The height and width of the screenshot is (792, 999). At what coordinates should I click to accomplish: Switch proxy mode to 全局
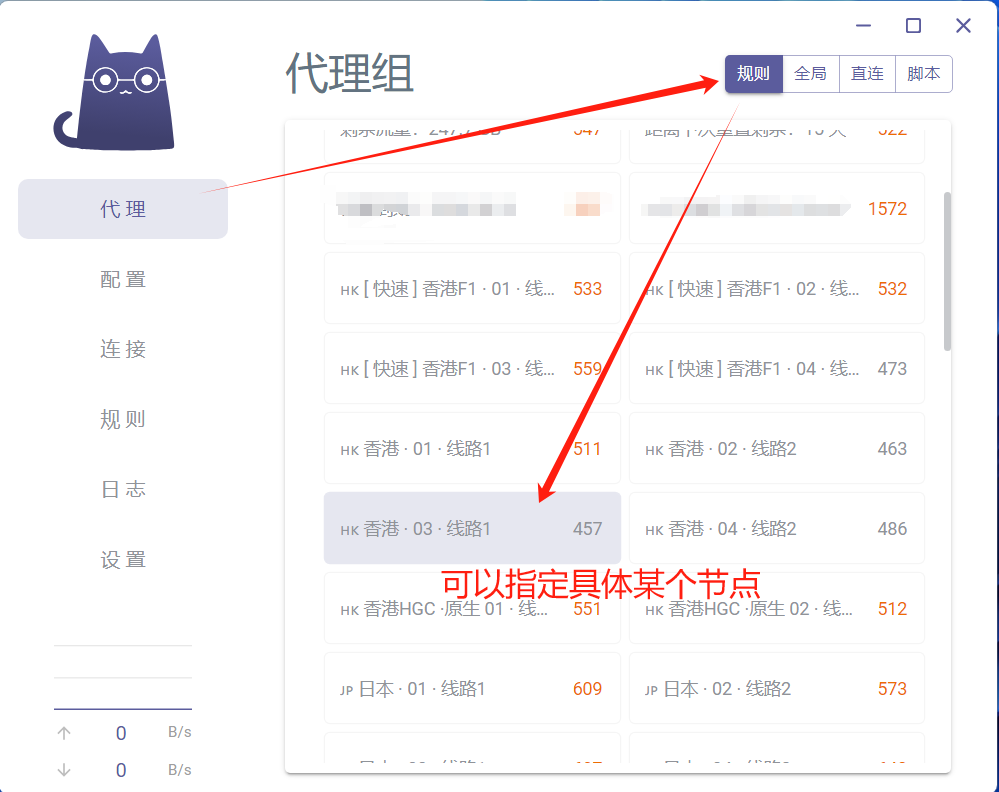(810, 74)
